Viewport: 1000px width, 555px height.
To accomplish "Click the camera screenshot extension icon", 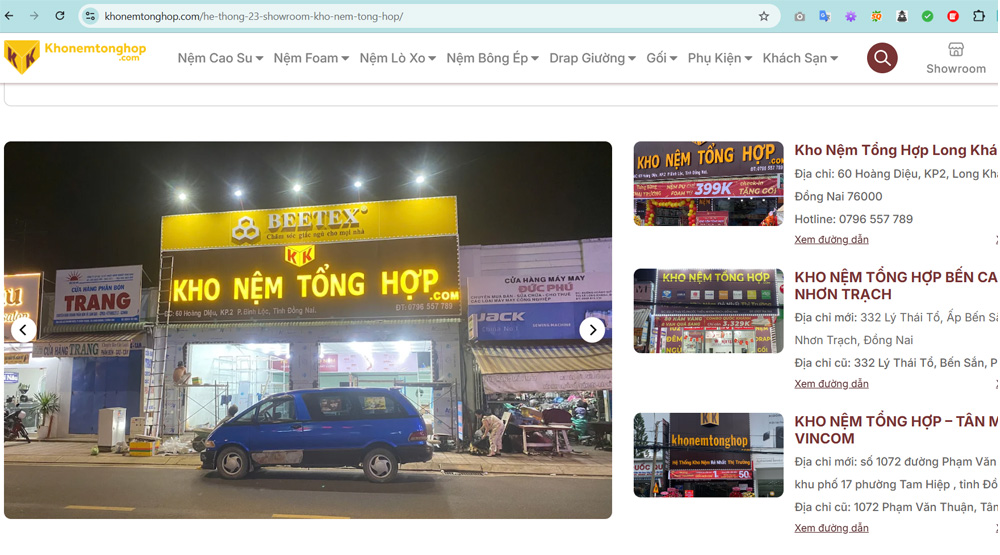I will coord(799,16).
